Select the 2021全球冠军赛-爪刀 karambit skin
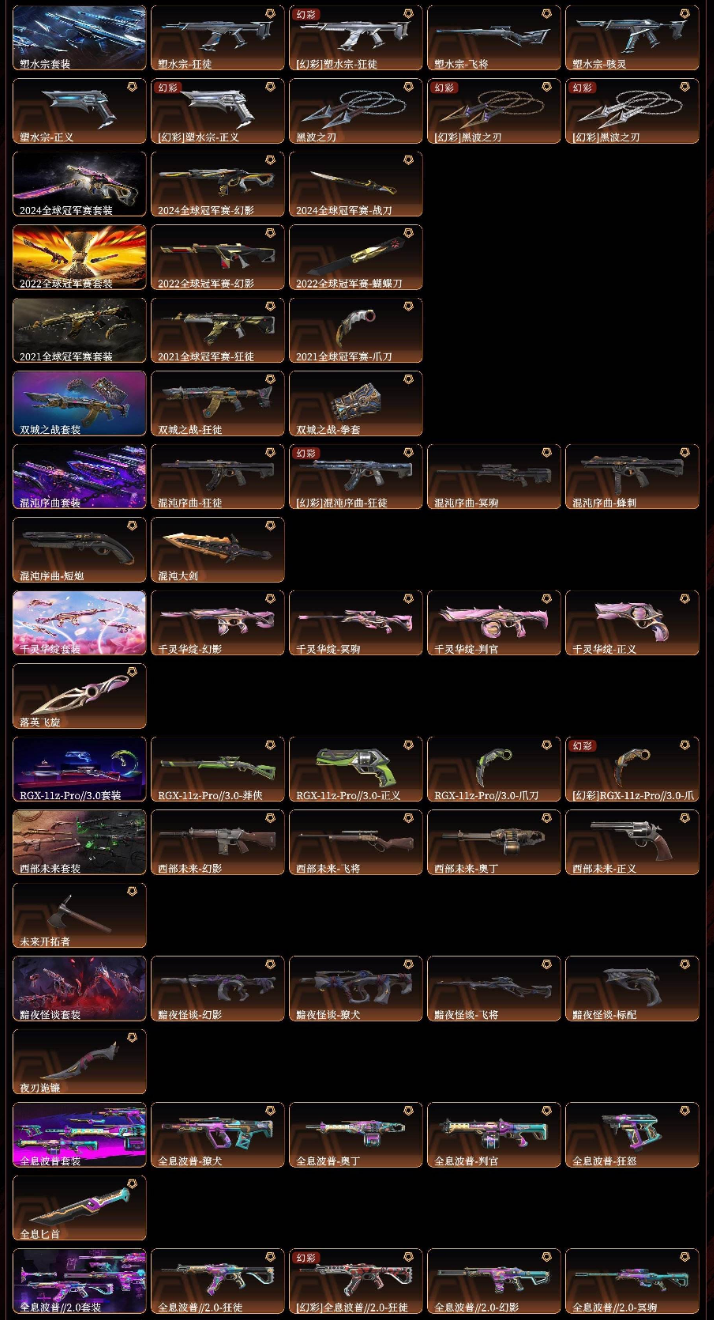 pyautogui.click(x=356, y=330)
